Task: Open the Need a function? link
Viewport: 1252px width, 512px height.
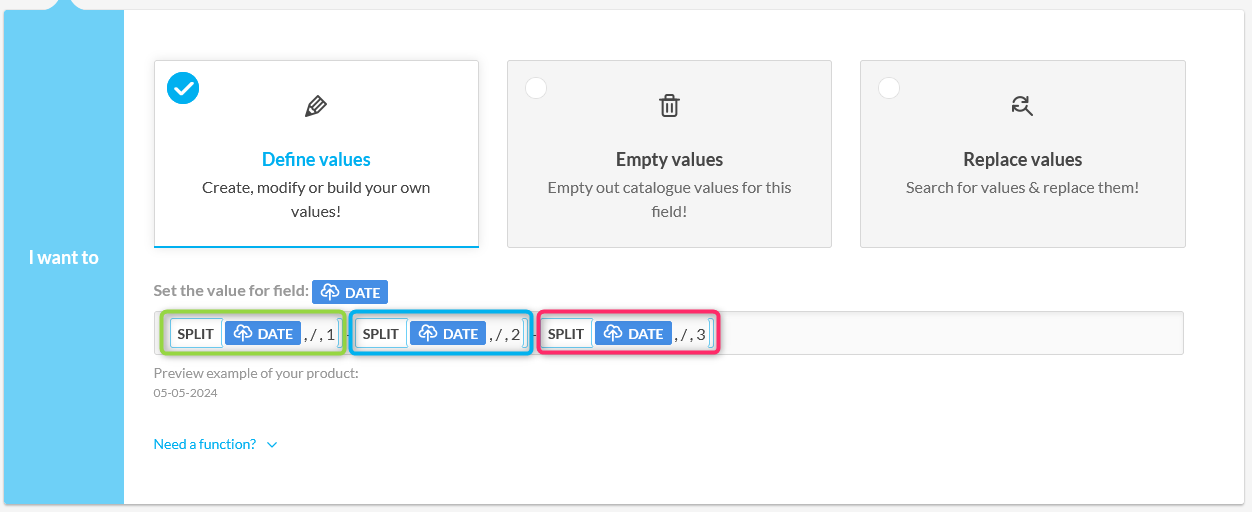Action: pos(205,444)
